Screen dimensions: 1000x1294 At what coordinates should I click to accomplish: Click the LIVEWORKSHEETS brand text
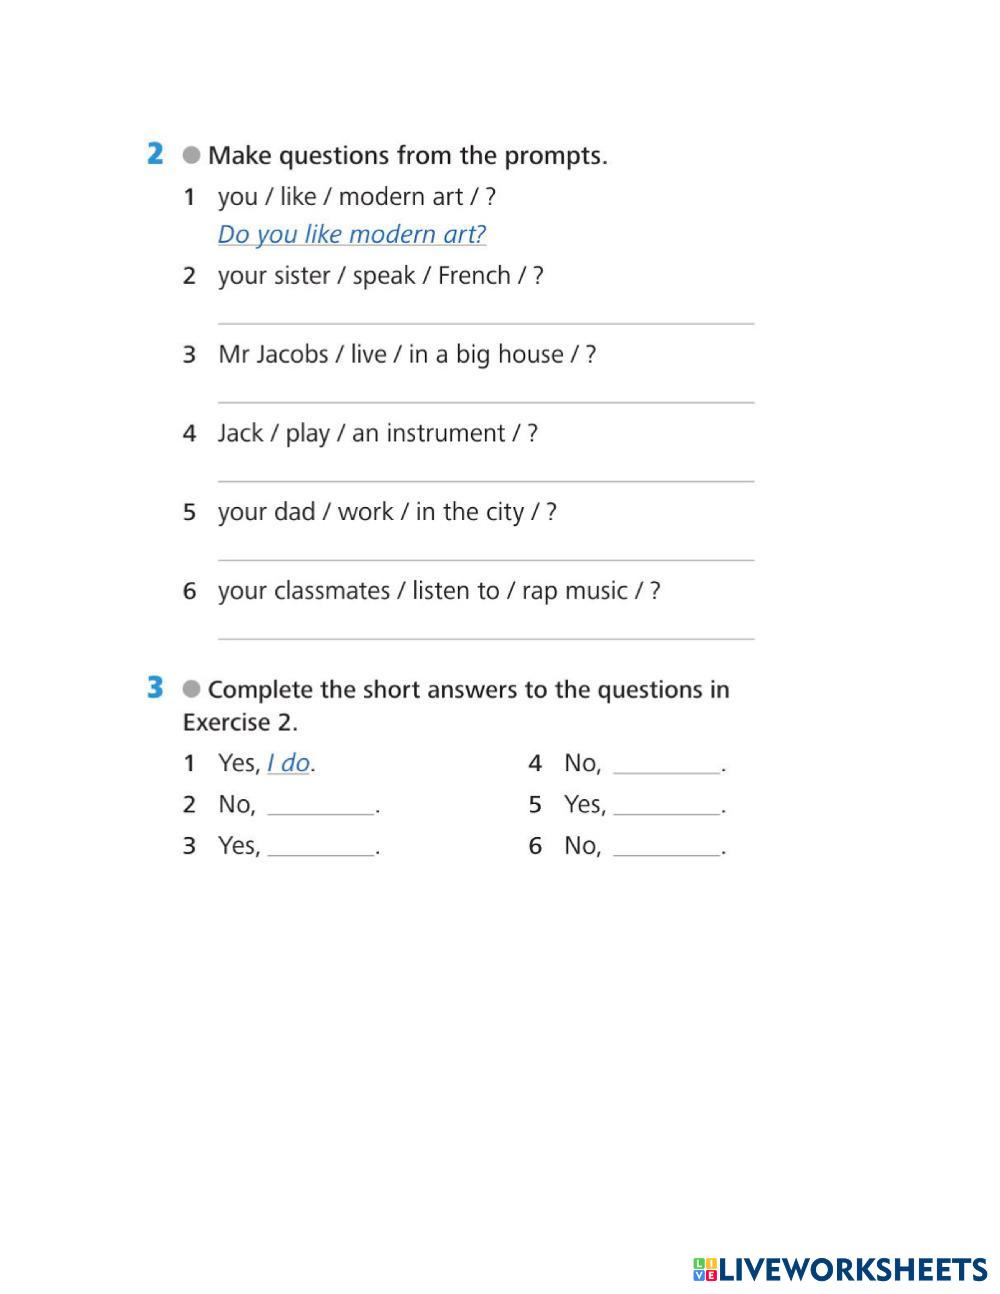(x=853, y=1270)
